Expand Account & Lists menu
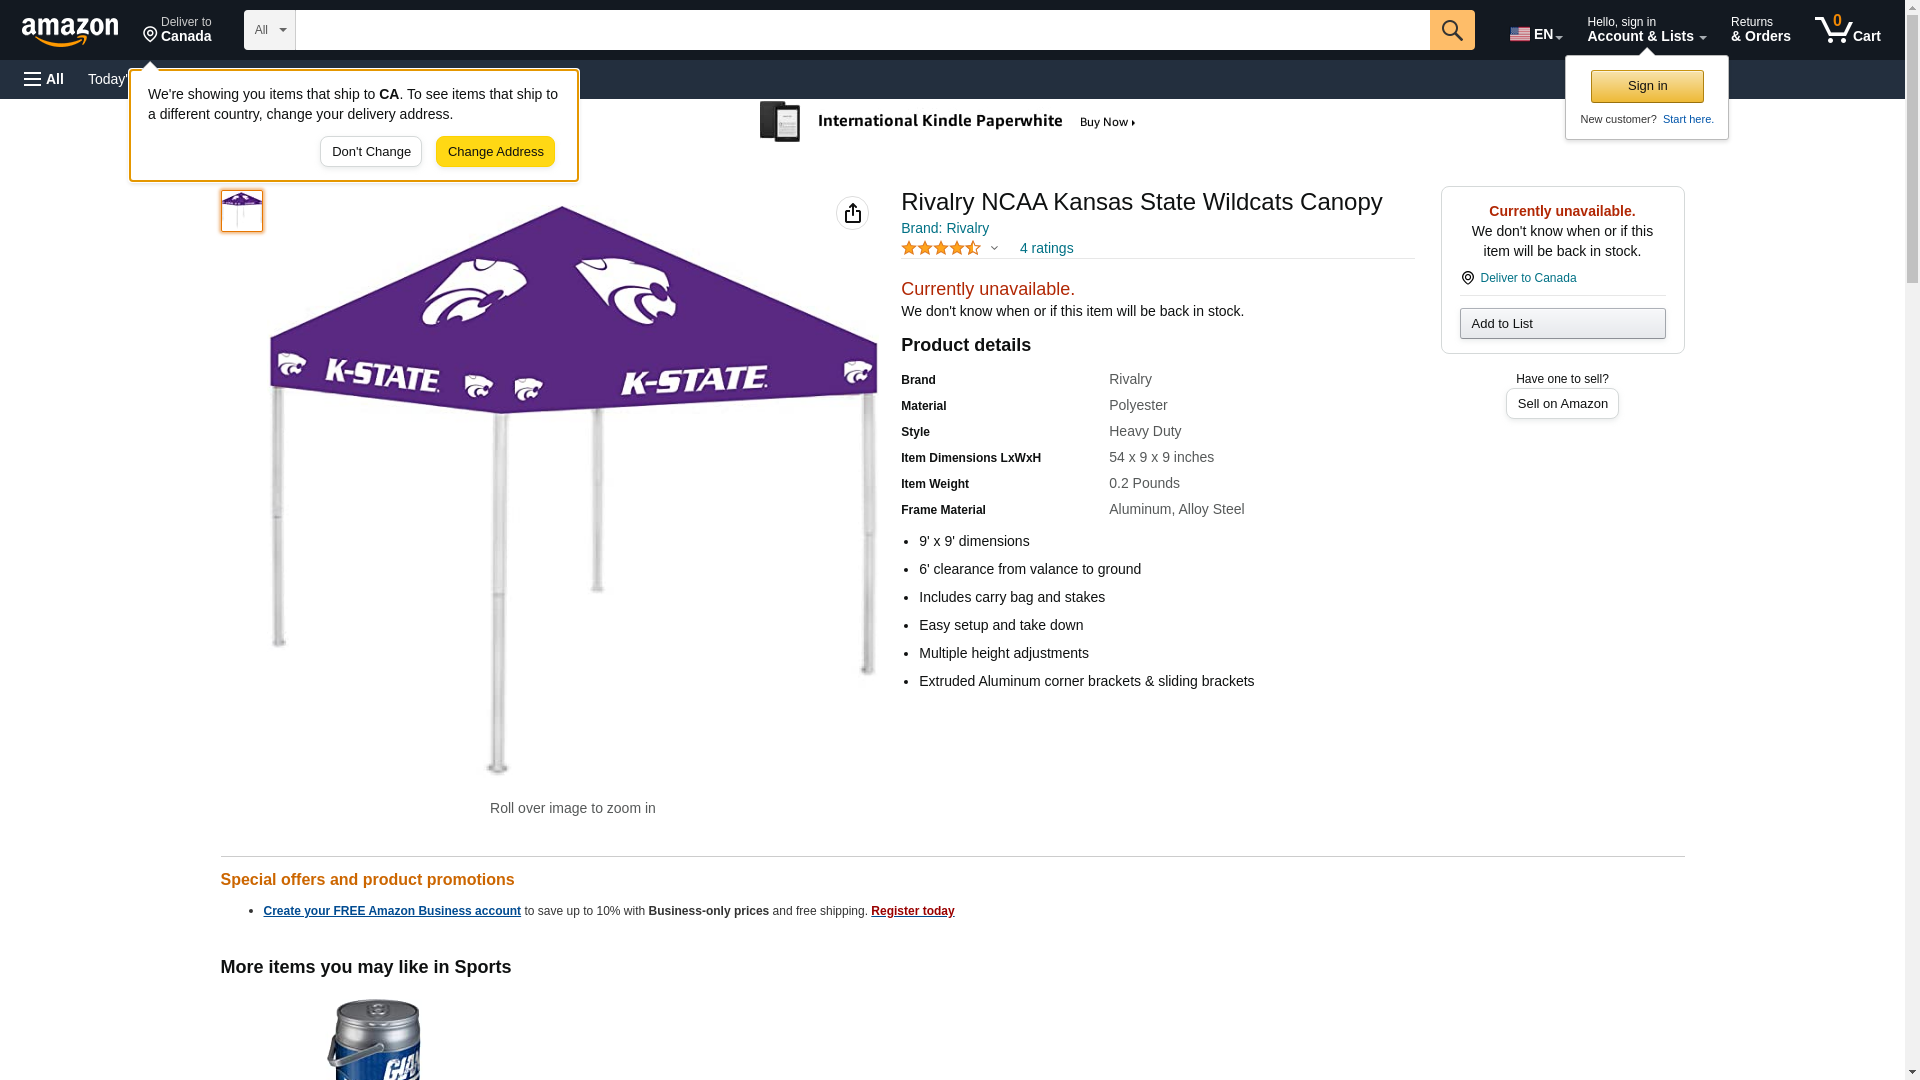The image size is (1920, 1080). point(1646,30)
